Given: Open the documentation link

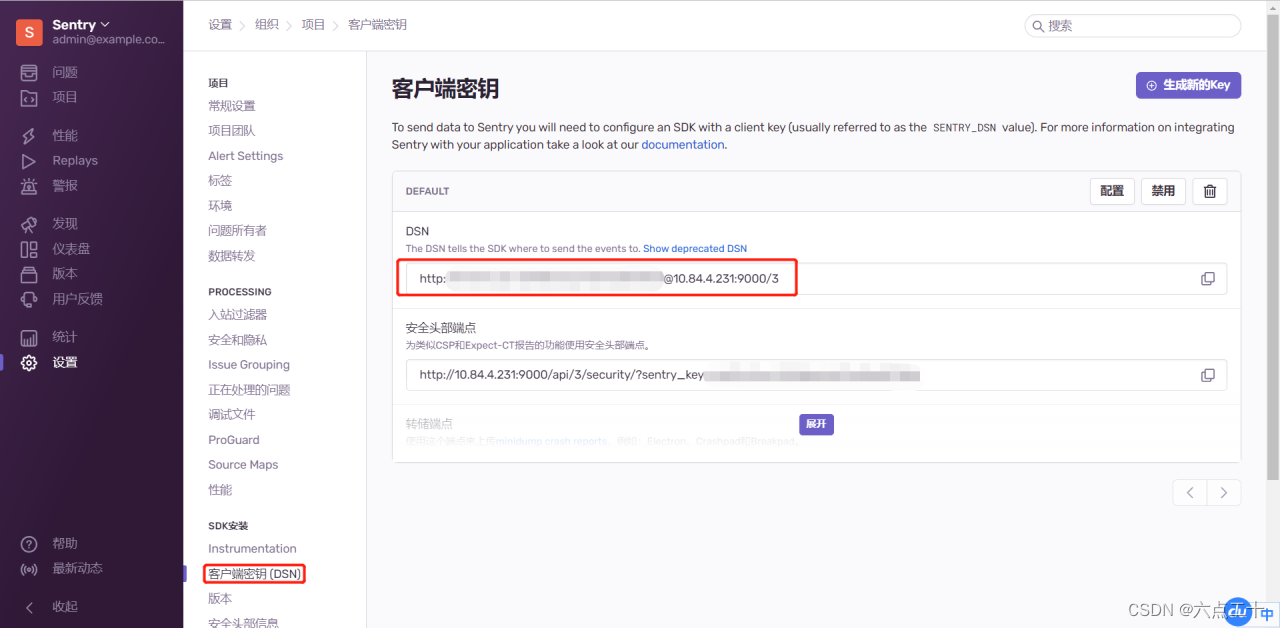Looking at the screenshot, I should (x=682, y=145).
